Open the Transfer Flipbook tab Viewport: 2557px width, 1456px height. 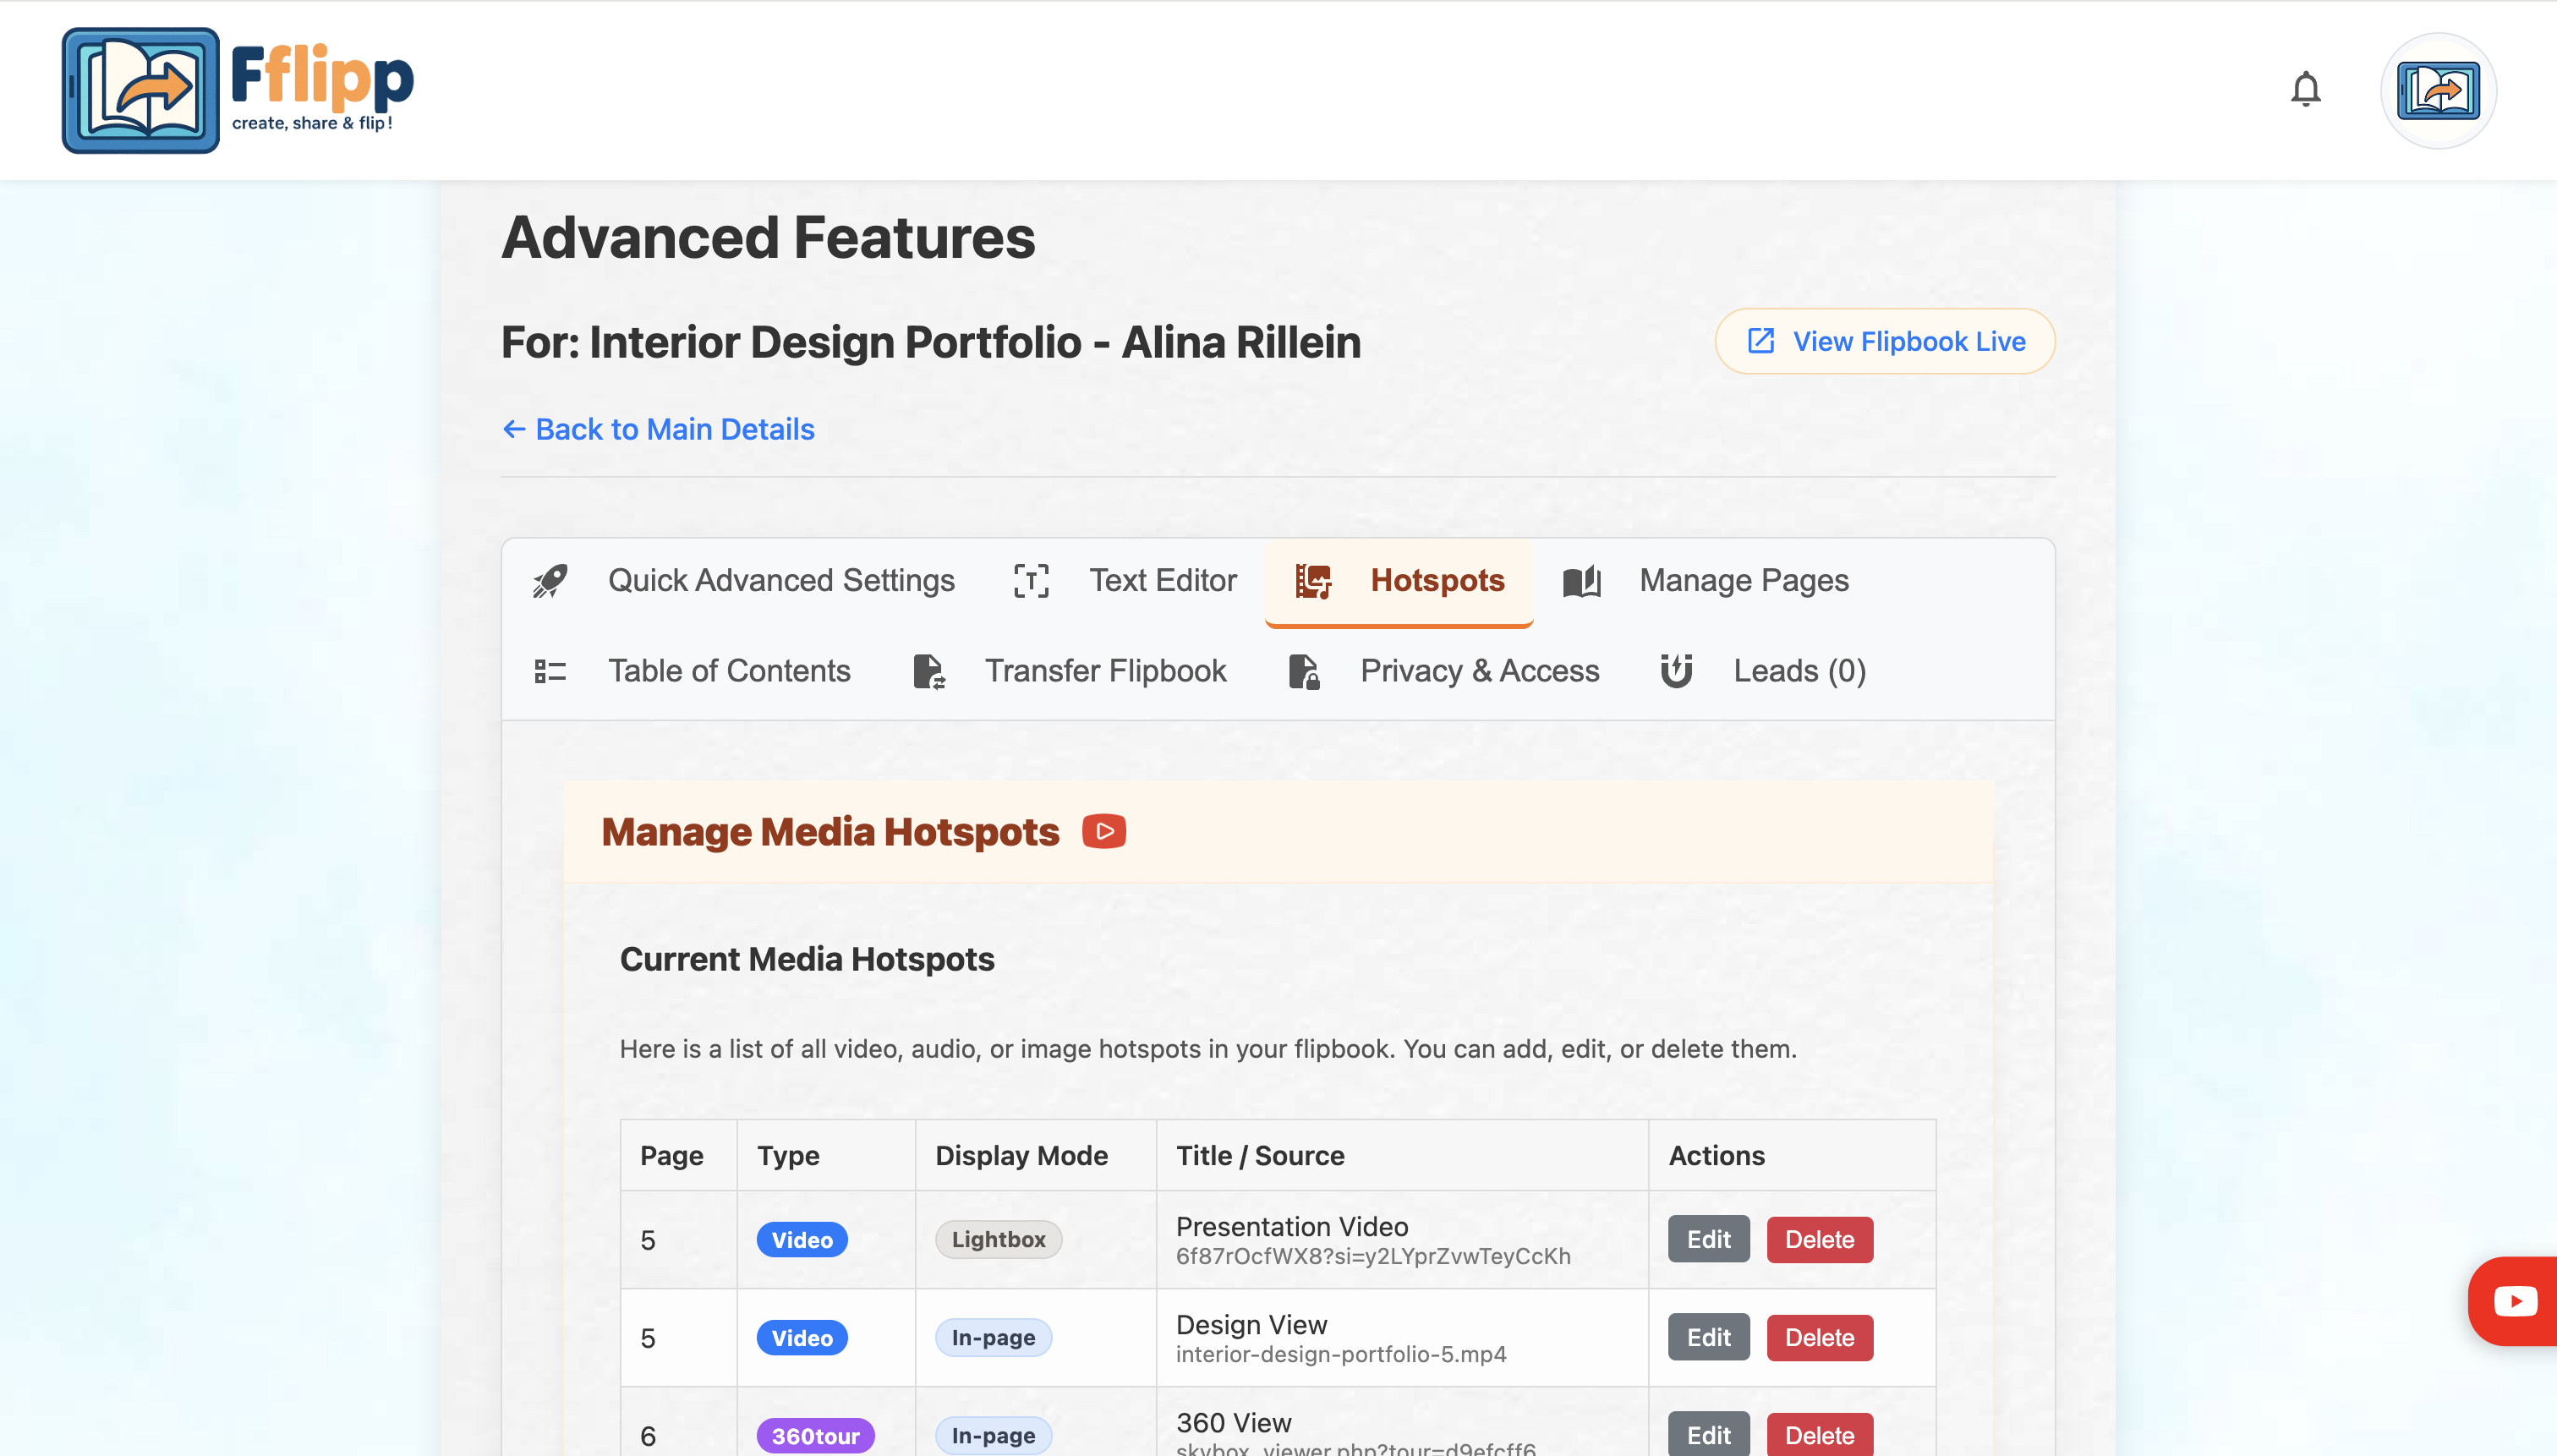(1104, 670)
